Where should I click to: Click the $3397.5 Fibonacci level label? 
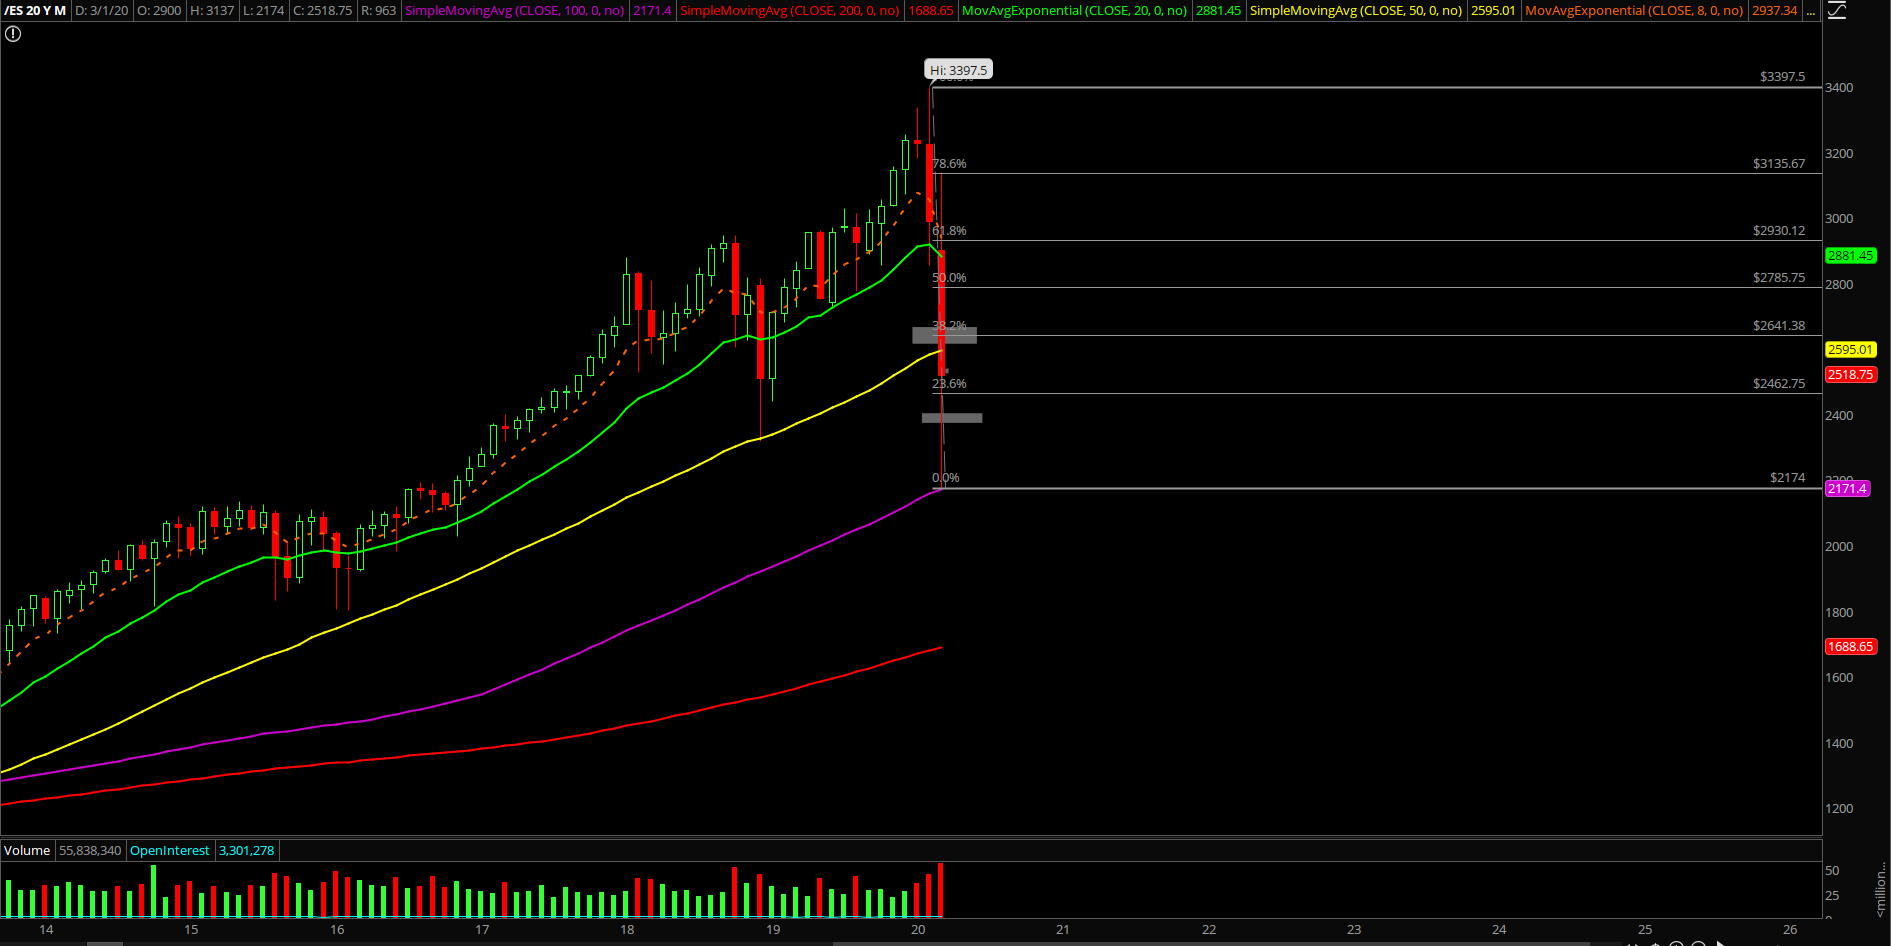(x=1782, y=77)
